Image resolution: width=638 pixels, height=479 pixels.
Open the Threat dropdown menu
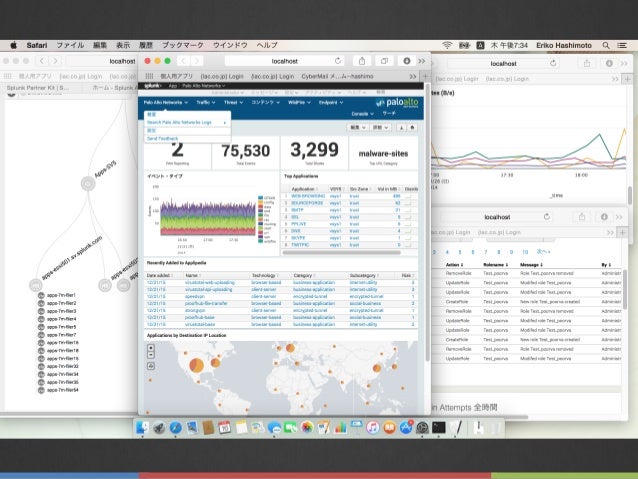pyautogui.click(x=233, y=103)
